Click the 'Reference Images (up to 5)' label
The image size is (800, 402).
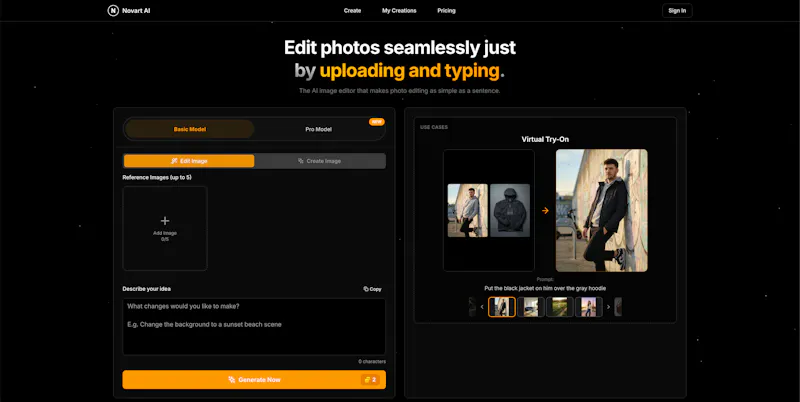157,178
